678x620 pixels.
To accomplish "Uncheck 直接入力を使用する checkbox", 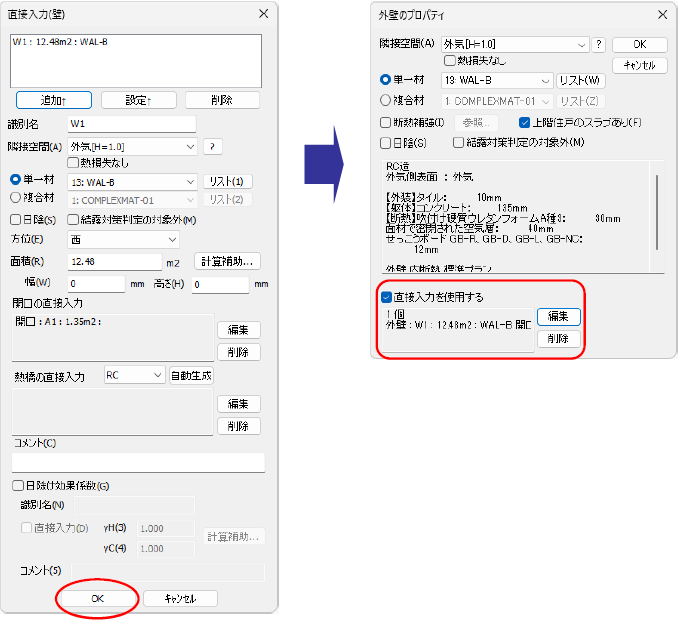I will pyautogui.click(x=386, y=297).
